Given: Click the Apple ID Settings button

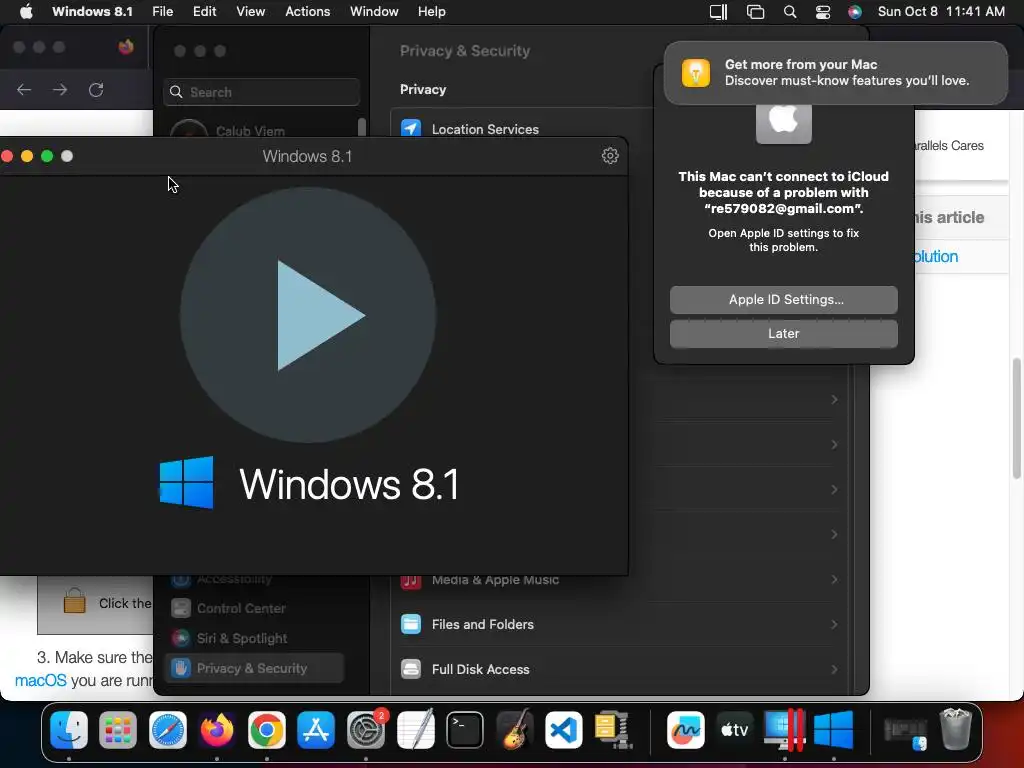Looking at the screenshot, I should tap(784, 300).
